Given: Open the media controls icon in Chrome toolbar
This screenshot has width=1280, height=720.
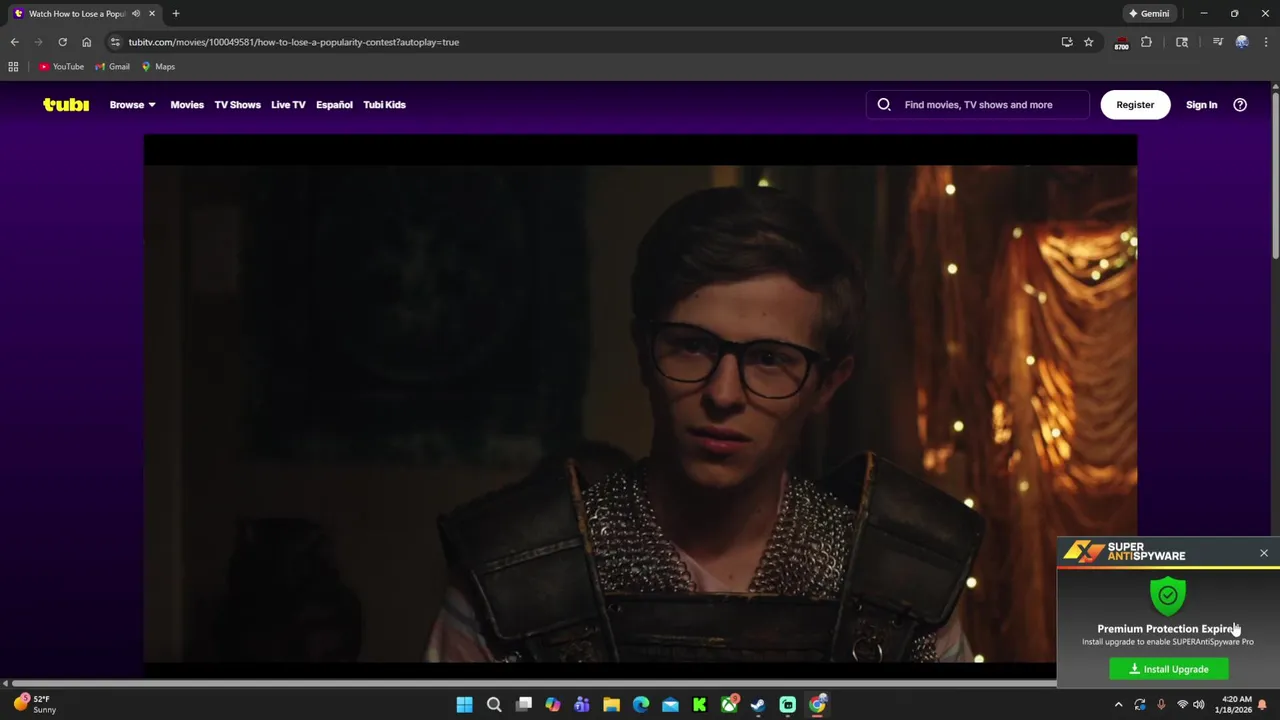Looking at the screenshot, I should [x=1217, y=42].
